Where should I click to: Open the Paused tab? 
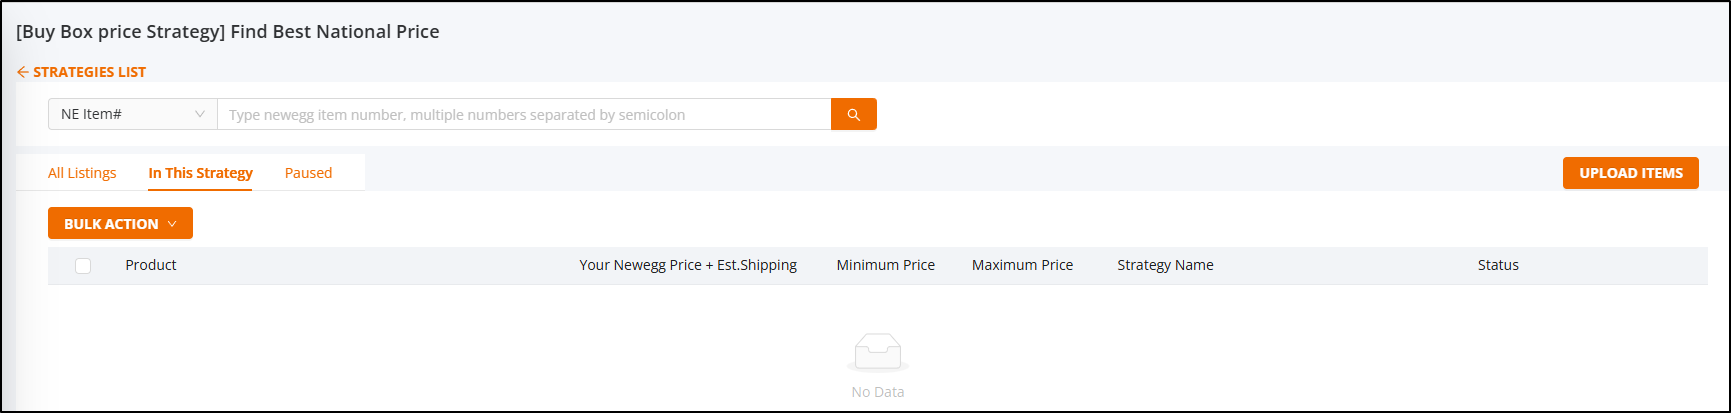click(x=308, y=173)
